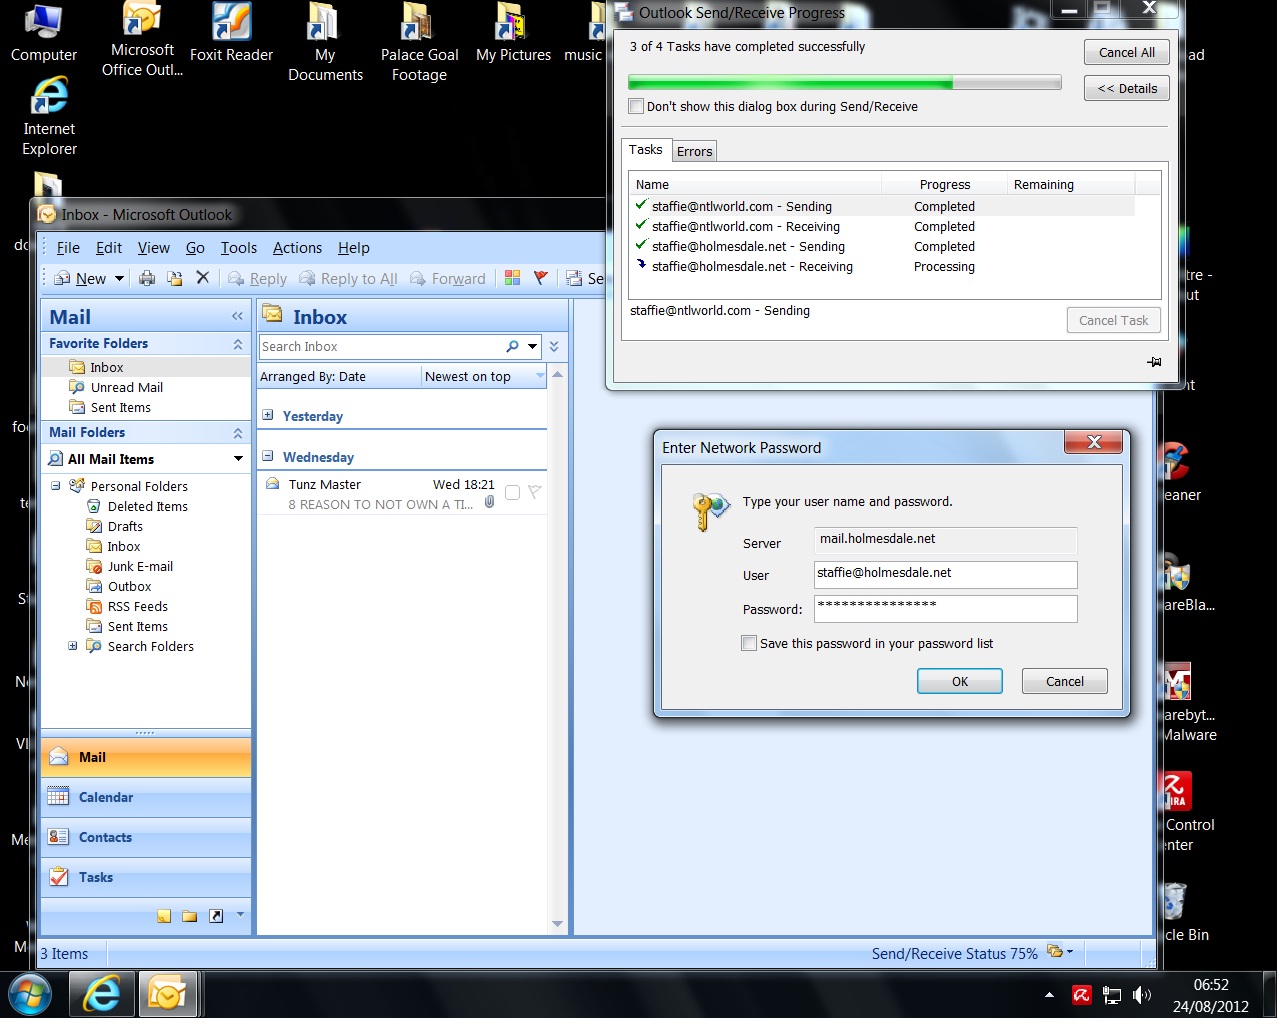The height and width of the screenshot is (1024, 1280).
Task: Click OK in Enter Network Password dialog
Action: pos(959,681)
